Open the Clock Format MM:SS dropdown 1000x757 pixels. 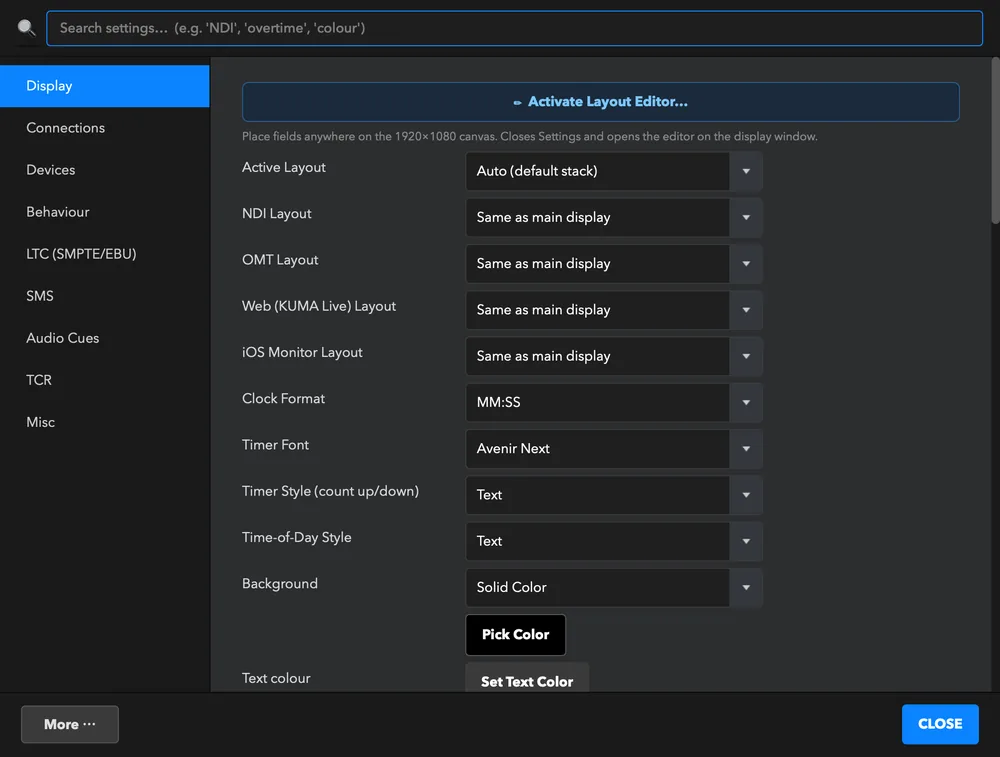pyautogui.click(x=614, y=402)
